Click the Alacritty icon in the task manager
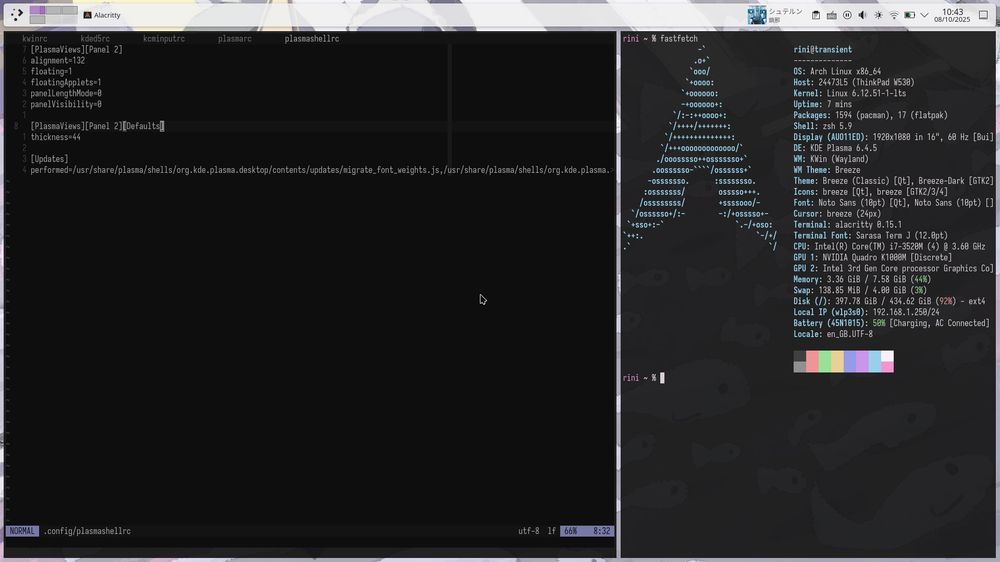The image size is (1000, 562). pyautogui.click(x=87, y=15)
